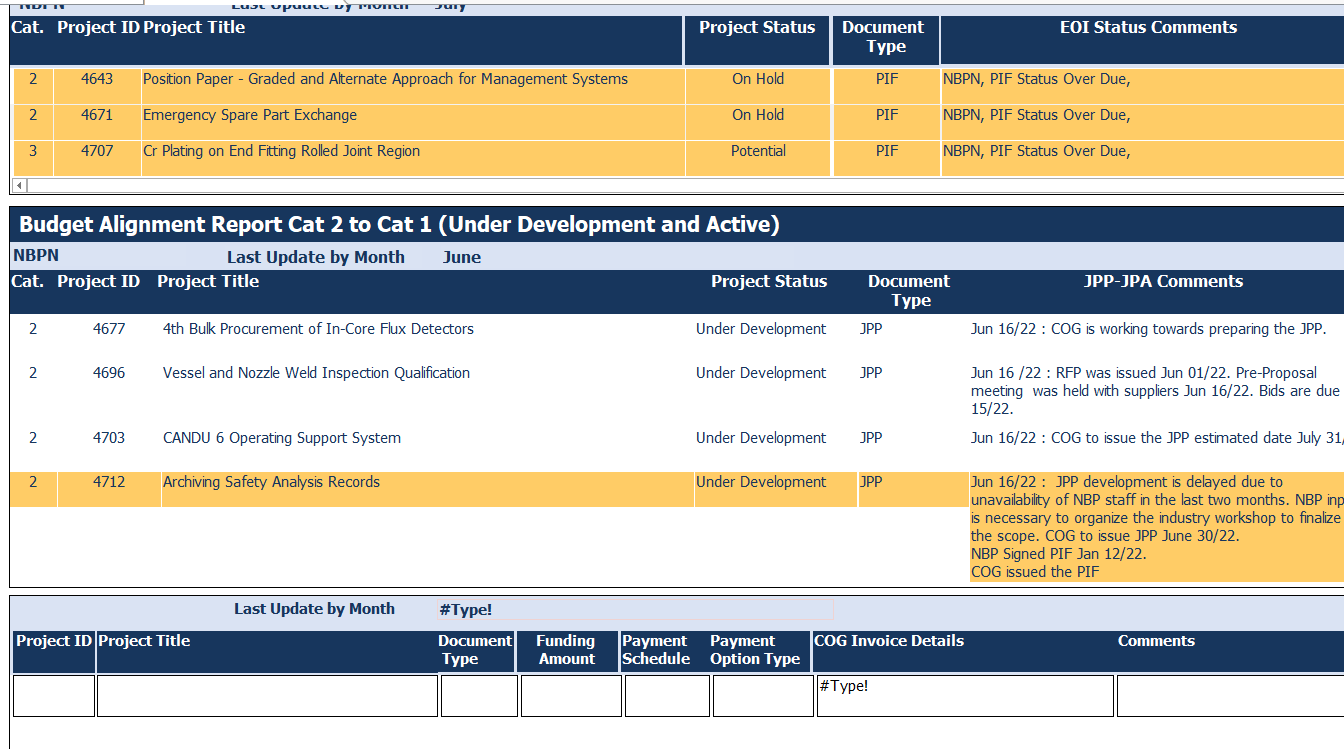Viewport: 1344px width, 749px height.
Task: Click Project ID 4696
Action: coord(109,373)
